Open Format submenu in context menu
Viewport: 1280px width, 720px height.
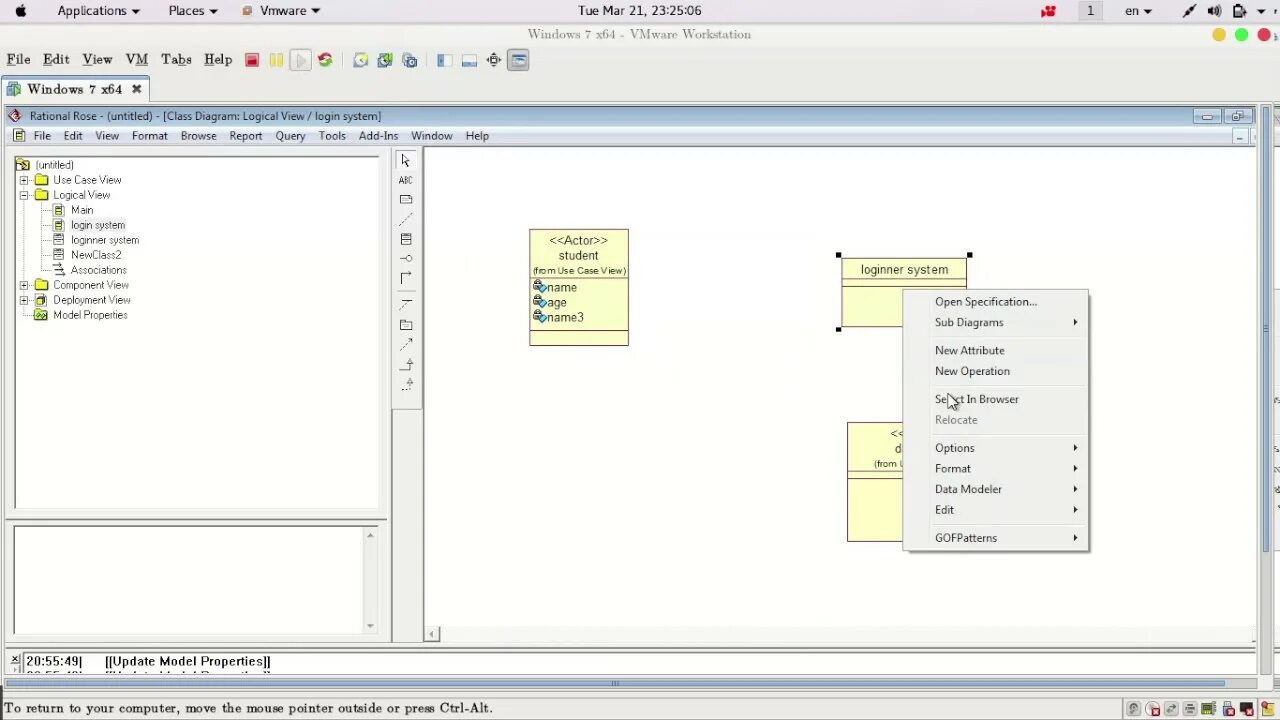coord(996,469)
